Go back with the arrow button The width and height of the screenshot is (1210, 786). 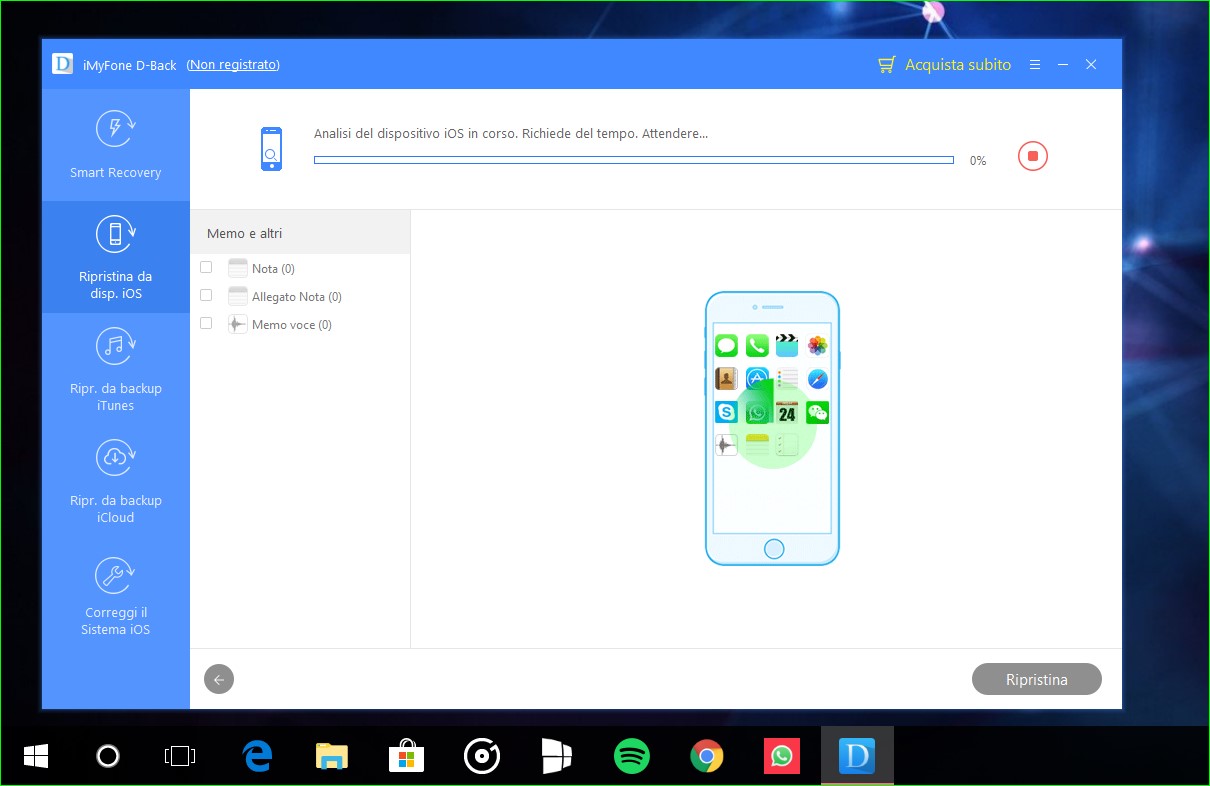point(219,680)
